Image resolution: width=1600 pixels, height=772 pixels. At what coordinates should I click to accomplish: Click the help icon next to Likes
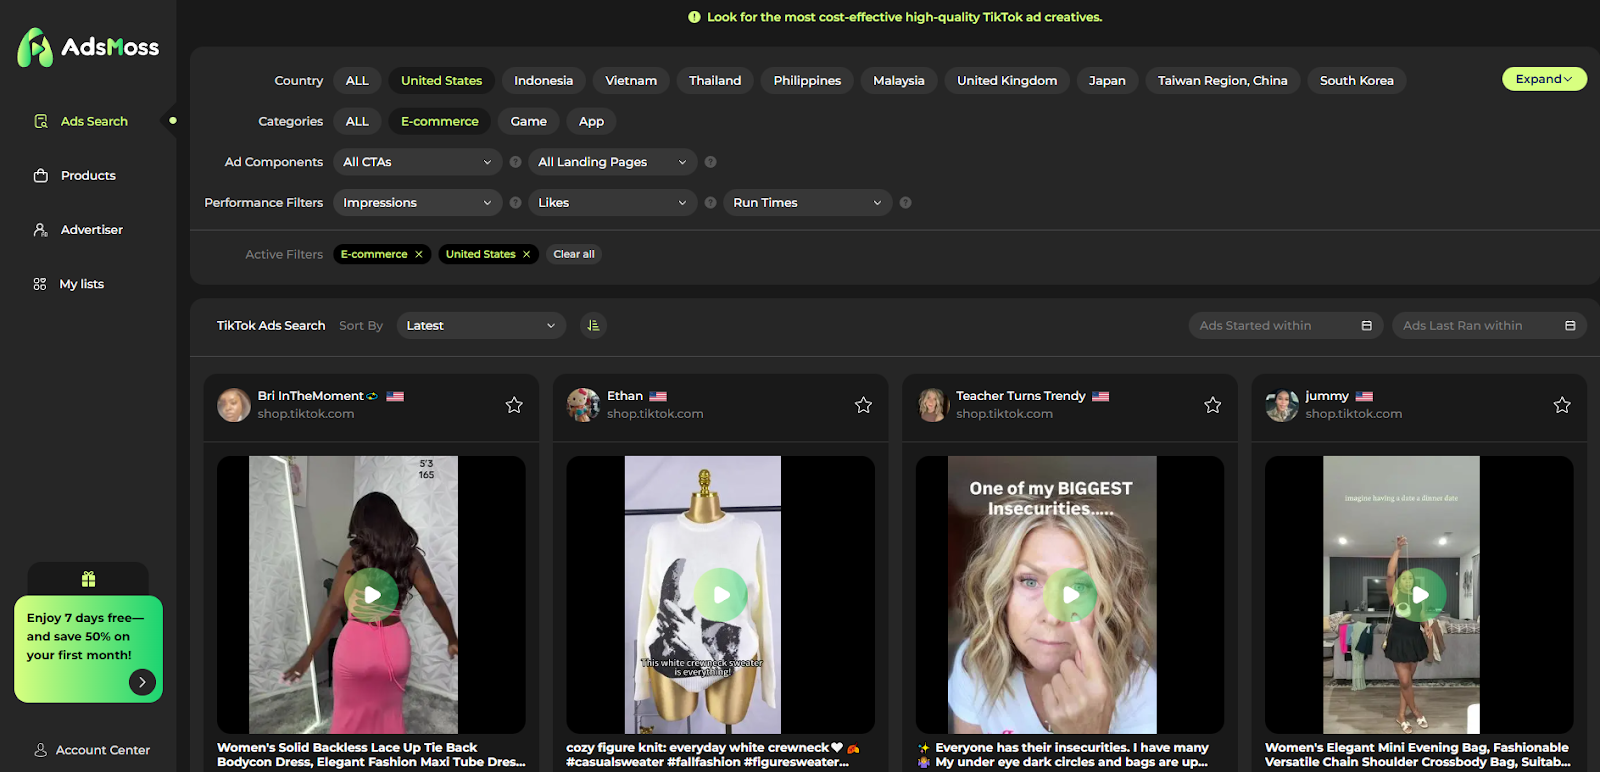pyautogui.click(x=710, y=203)
